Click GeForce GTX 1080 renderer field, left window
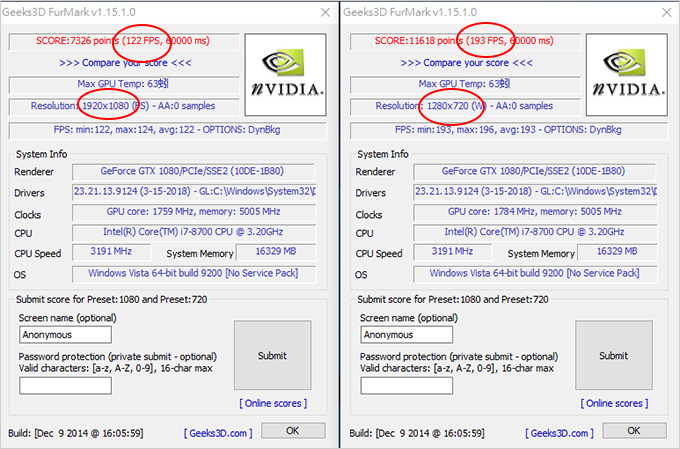Image resolution: width=680 pixels, height=449 pixels. pyautogui.click(x=193, y=171)
